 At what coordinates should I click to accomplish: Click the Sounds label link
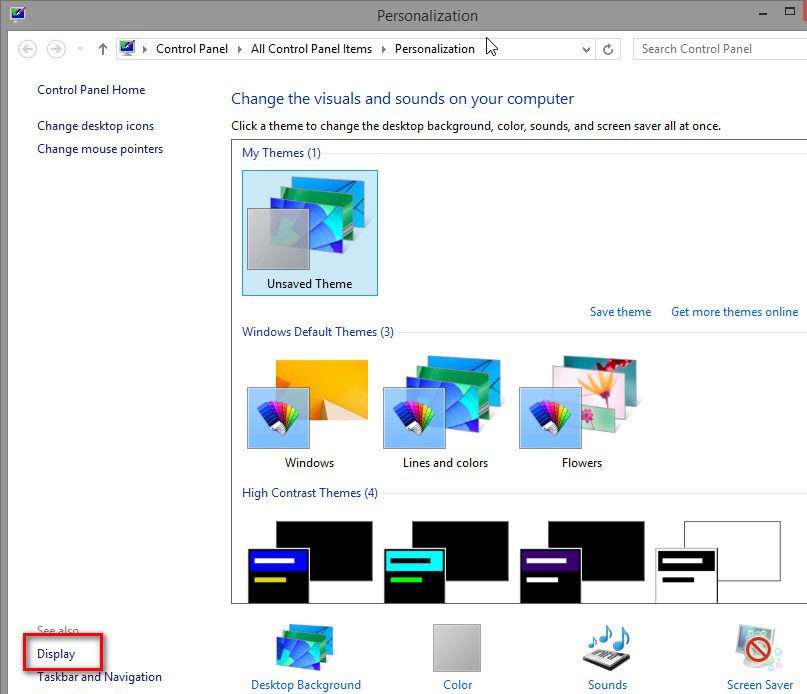click(607, 685)
